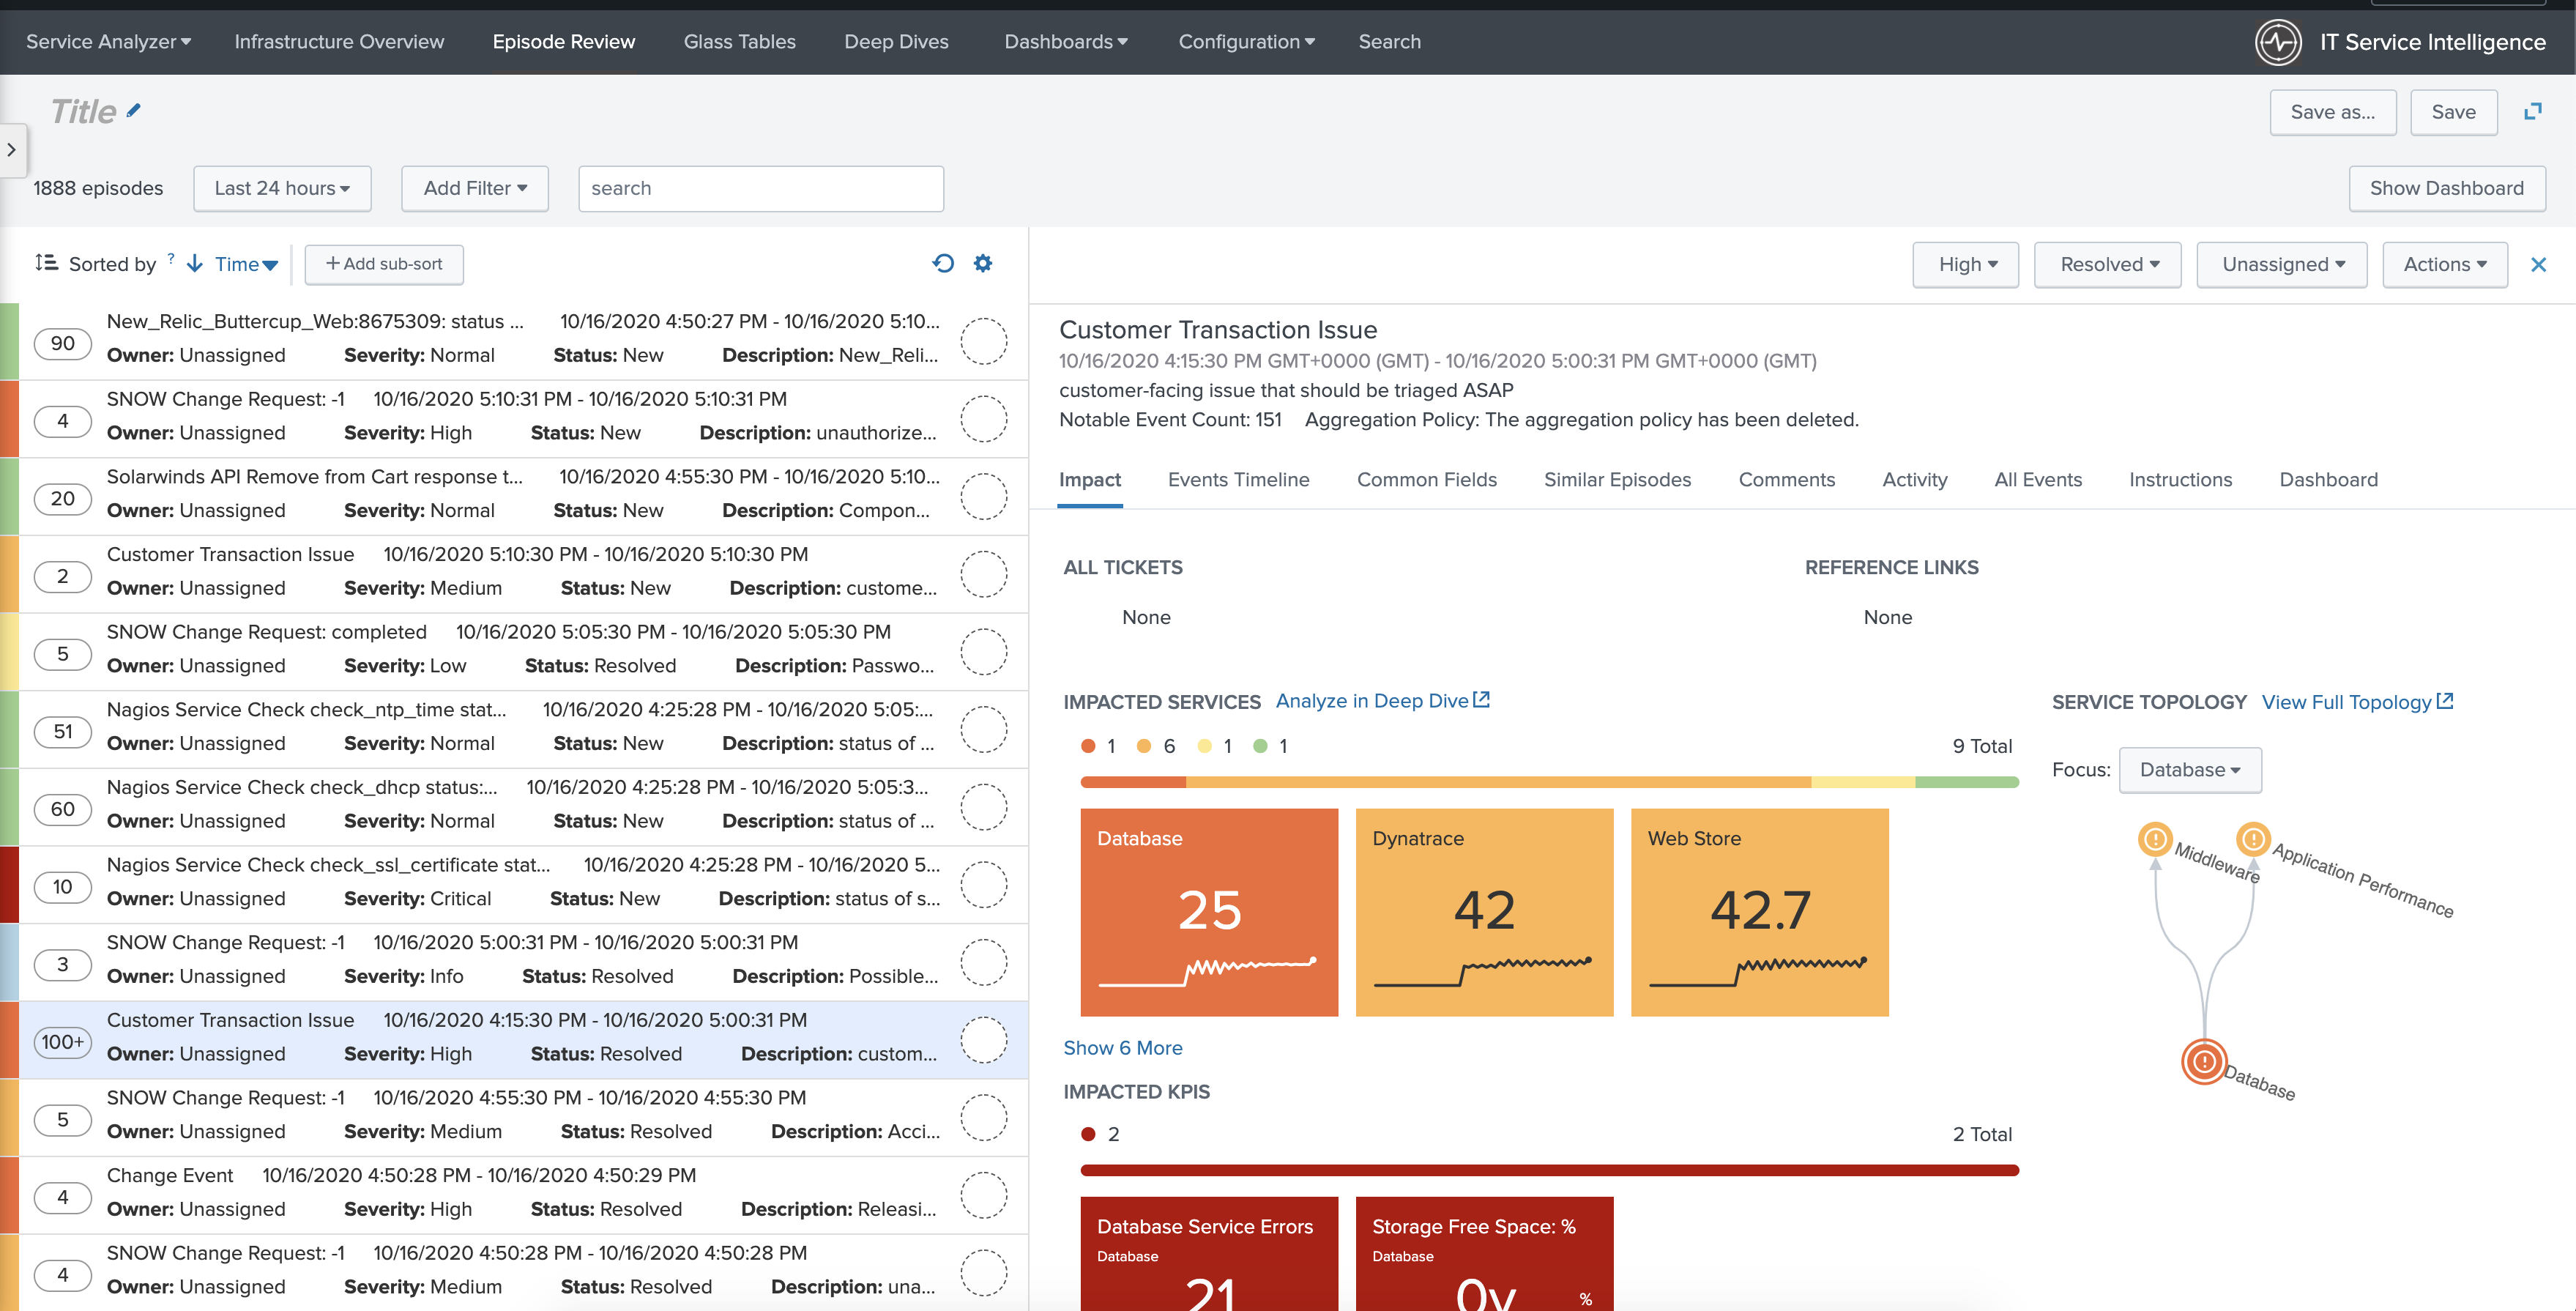Screen dimensions: 2576x1311
Task: Change severity with High dropdown
Action: [x=1966, y=264]
